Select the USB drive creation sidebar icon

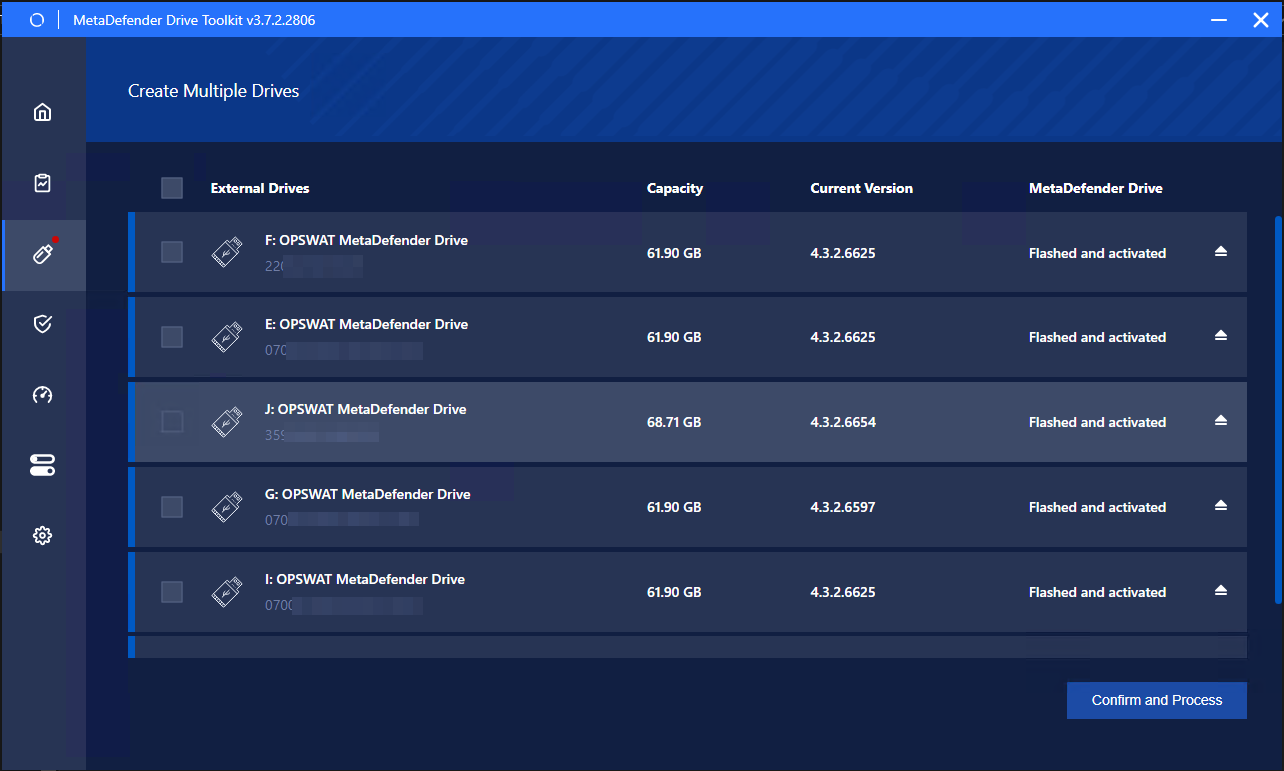[43, 254]
